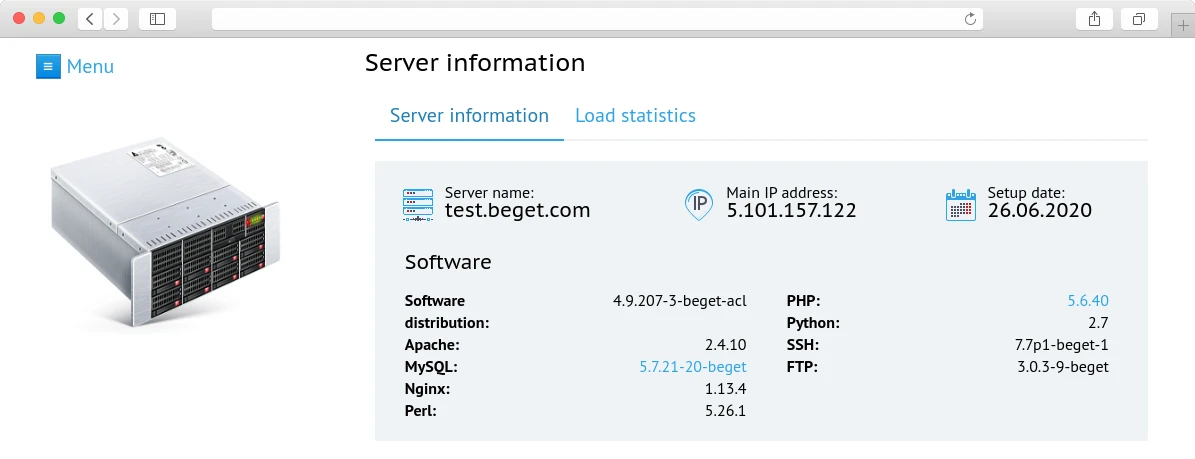The image size is (1195, 459).
Task: Go back with browser back arrow
Action: 90,19
